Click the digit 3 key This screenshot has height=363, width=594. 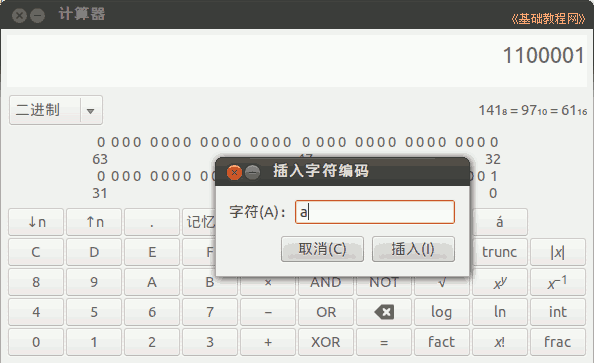click(209, 342)
